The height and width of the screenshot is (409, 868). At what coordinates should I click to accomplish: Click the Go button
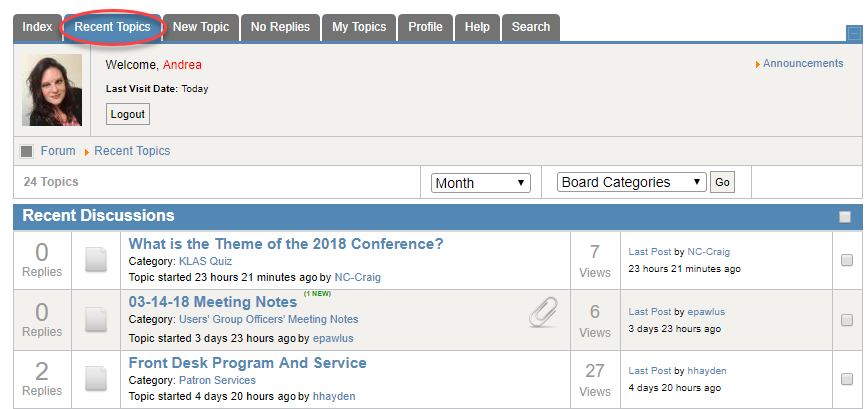(x=721, y=183)
